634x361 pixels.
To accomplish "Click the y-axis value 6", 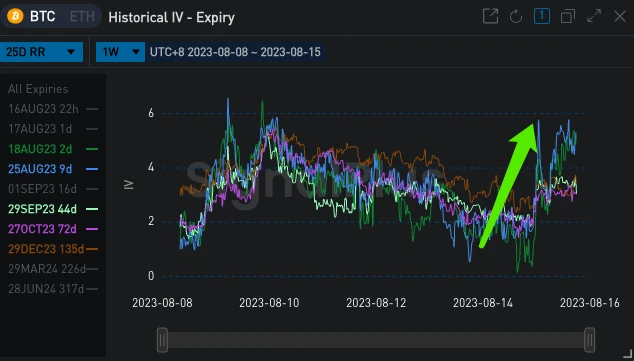I will [151, 113].
